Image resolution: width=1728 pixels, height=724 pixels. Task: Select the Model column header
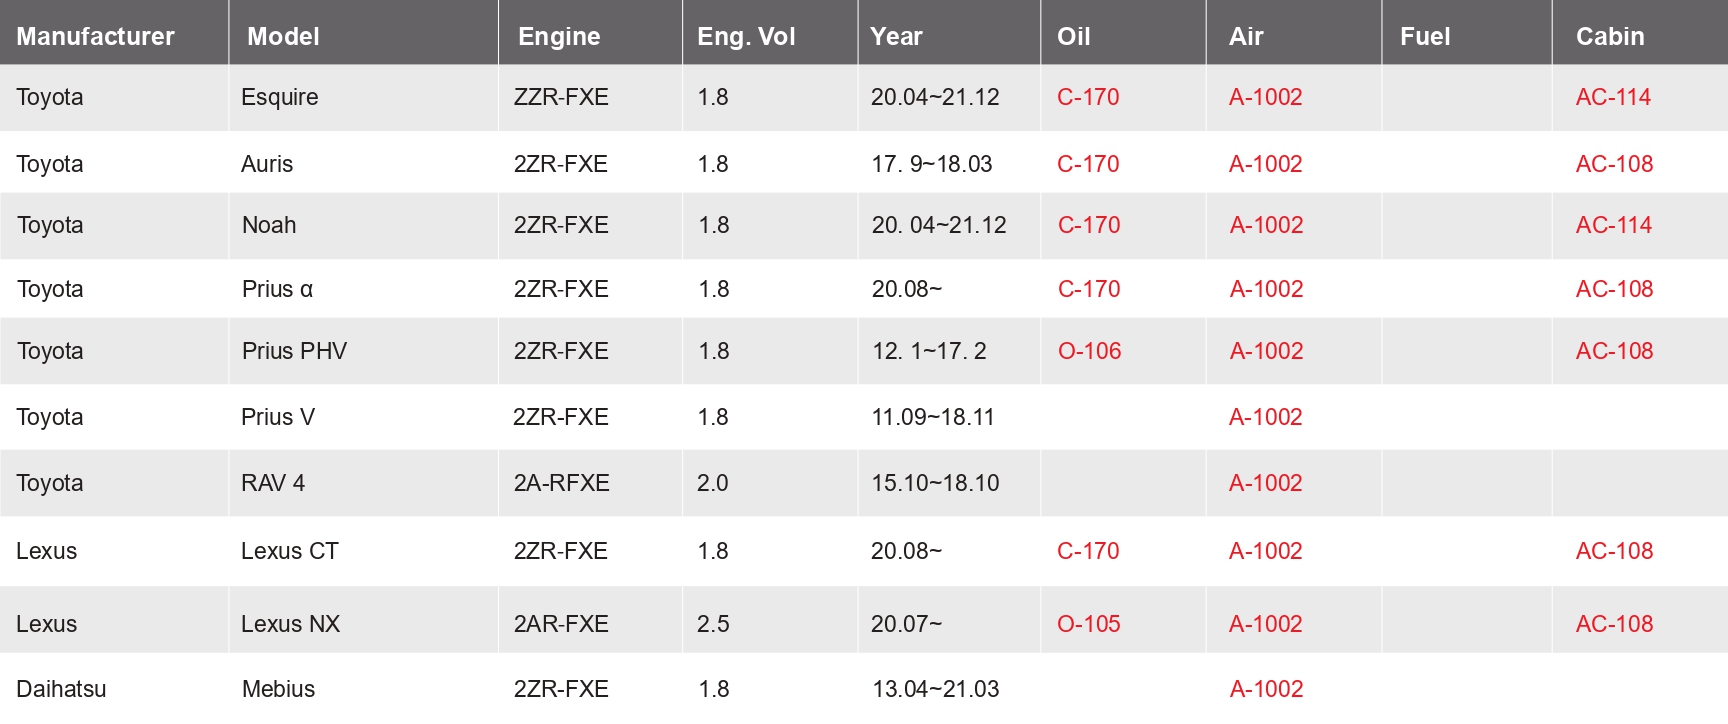[x=283, y=37]
